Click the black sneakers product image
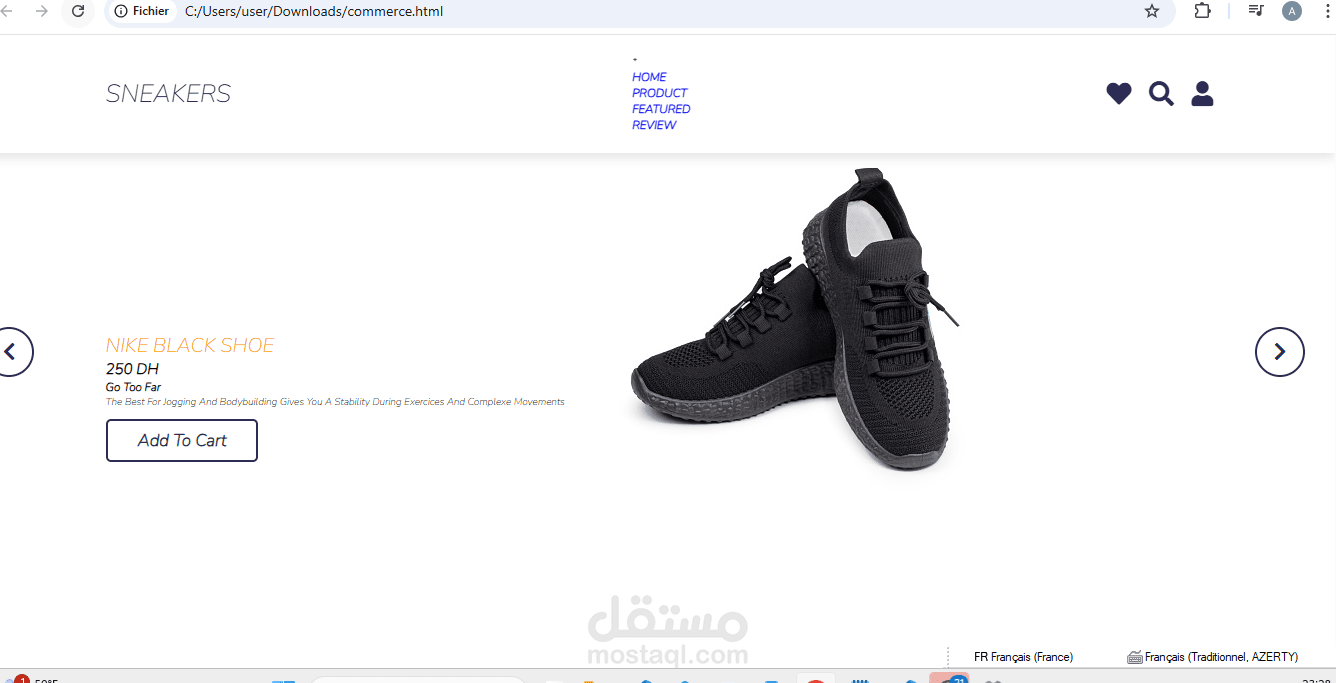Viewport: 1336px width, 683px height. (795, 318)
